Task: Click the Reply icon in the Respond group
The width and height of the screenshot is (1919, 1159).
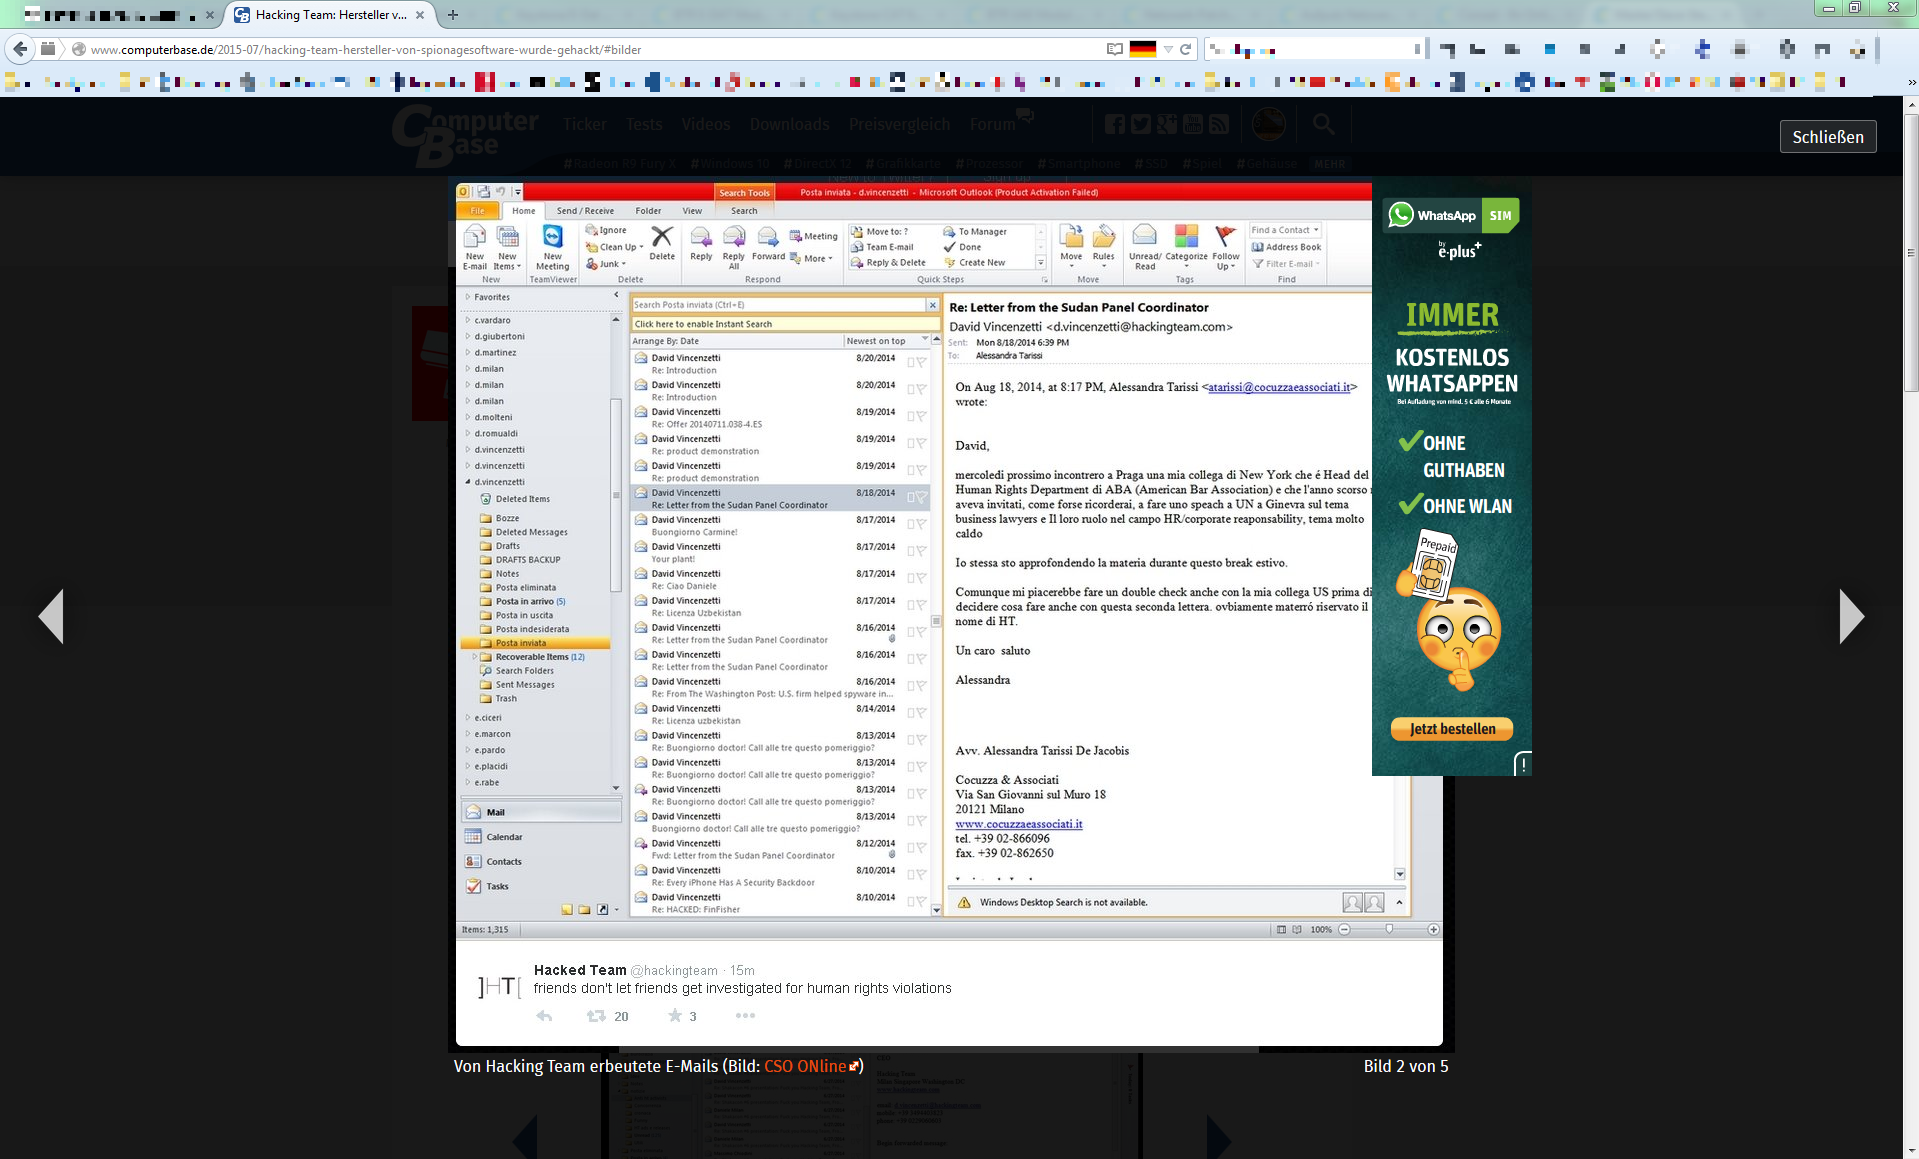Action: (x=701, y=237)
